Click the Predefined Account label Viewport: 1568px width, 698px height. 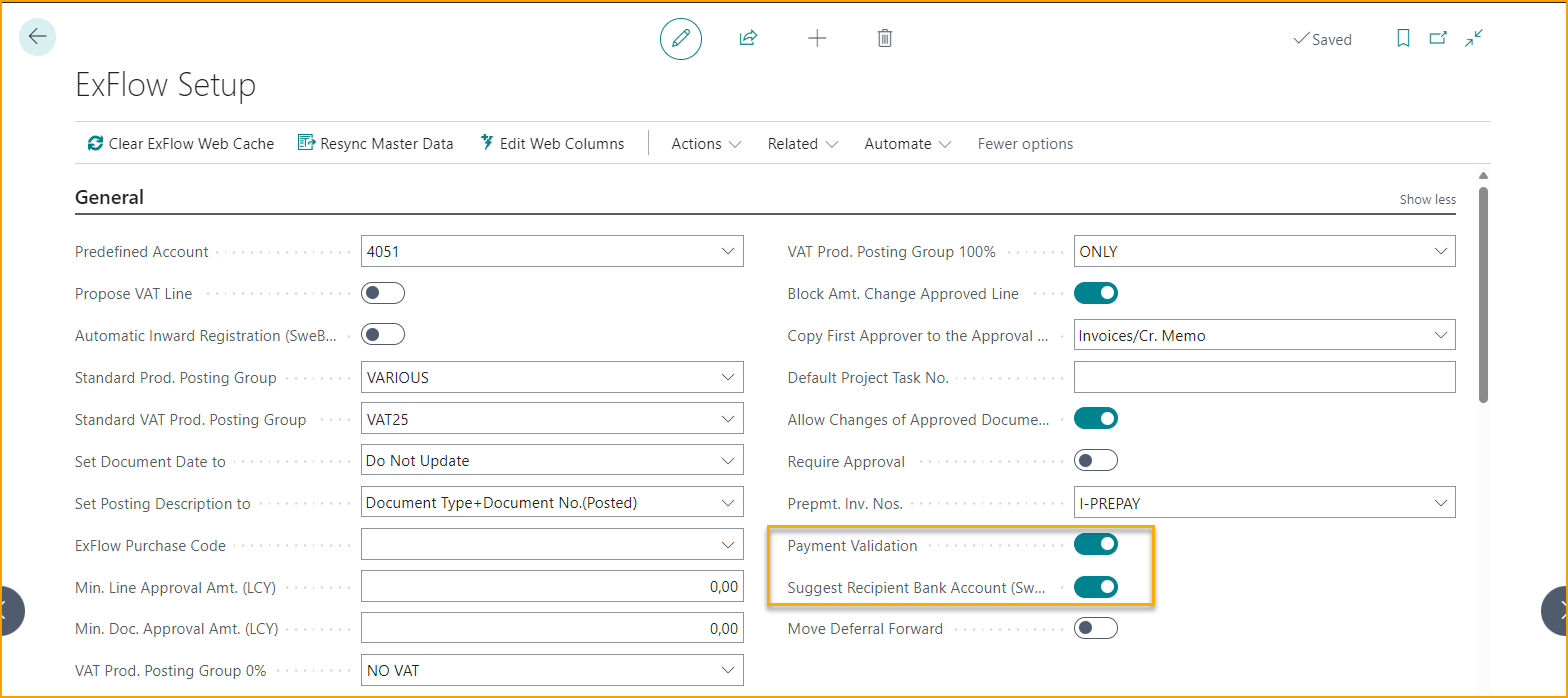point(142,251)
